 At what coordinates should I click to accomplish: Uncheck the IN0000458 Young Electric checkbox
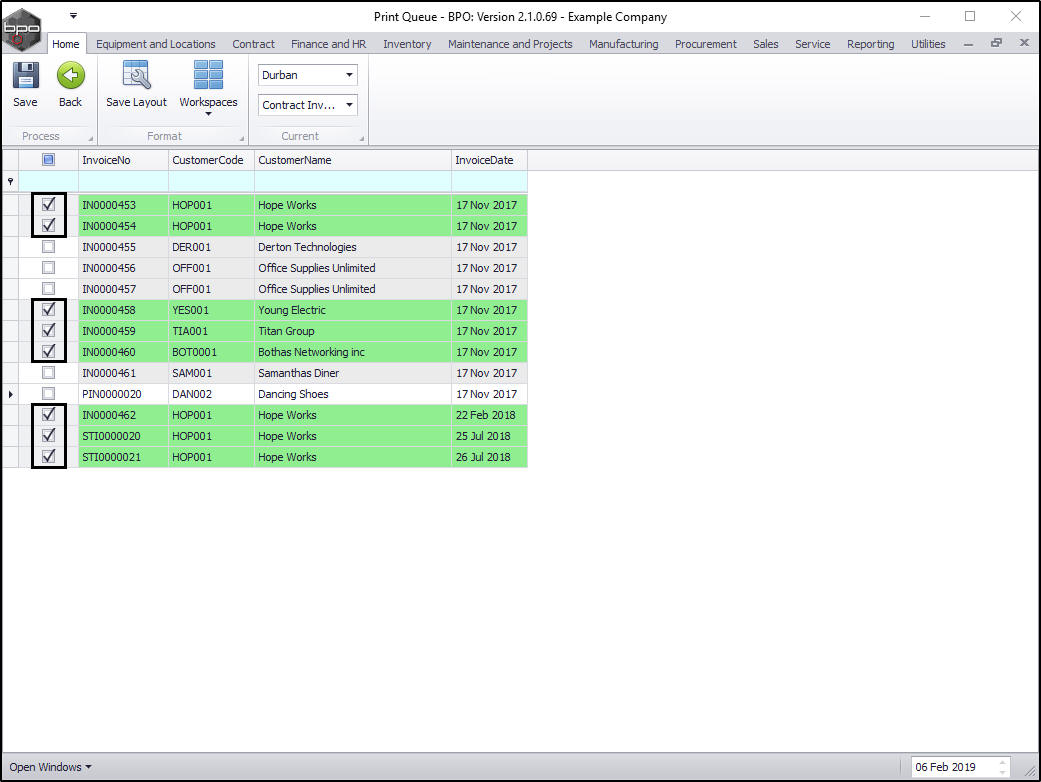pos(48,309)
